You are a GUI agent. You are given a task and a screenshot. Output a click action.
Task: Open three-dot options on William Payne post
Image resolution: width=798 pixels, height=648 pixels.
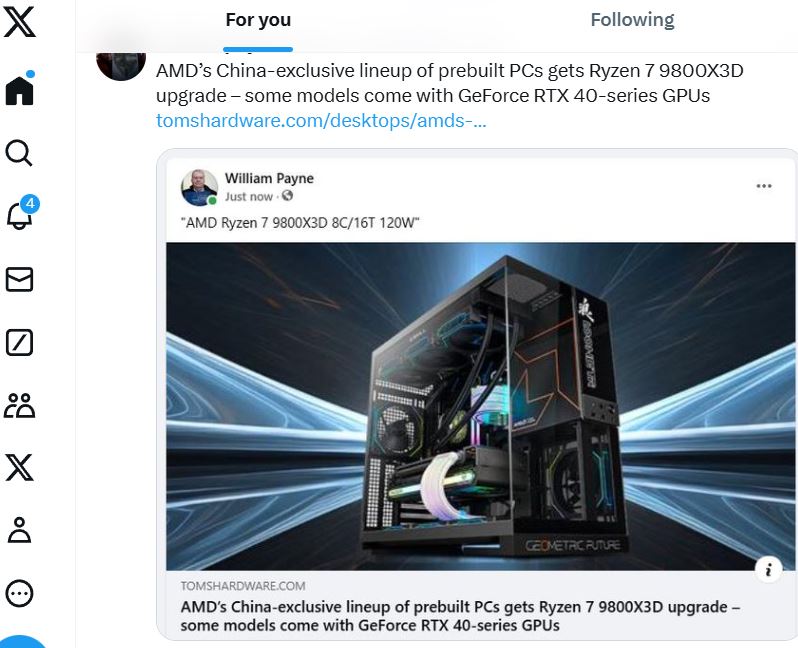coord(764,186)
